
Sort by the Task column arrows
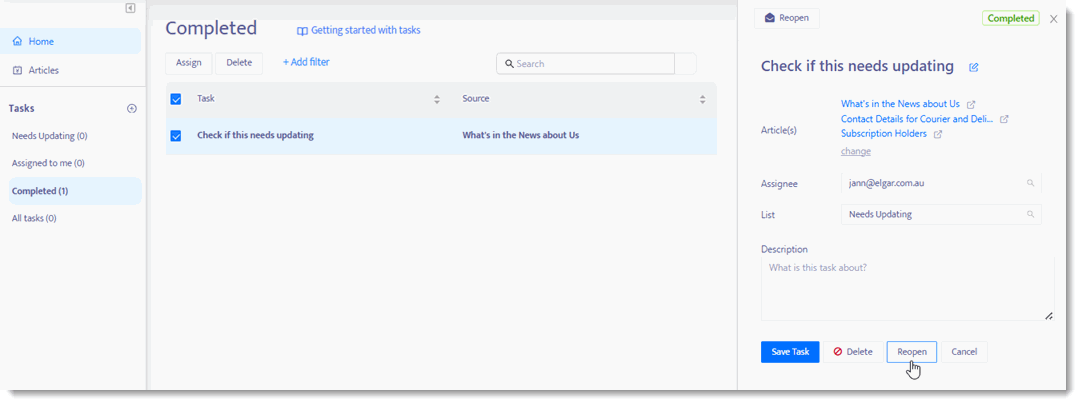(x=436, y=99)
